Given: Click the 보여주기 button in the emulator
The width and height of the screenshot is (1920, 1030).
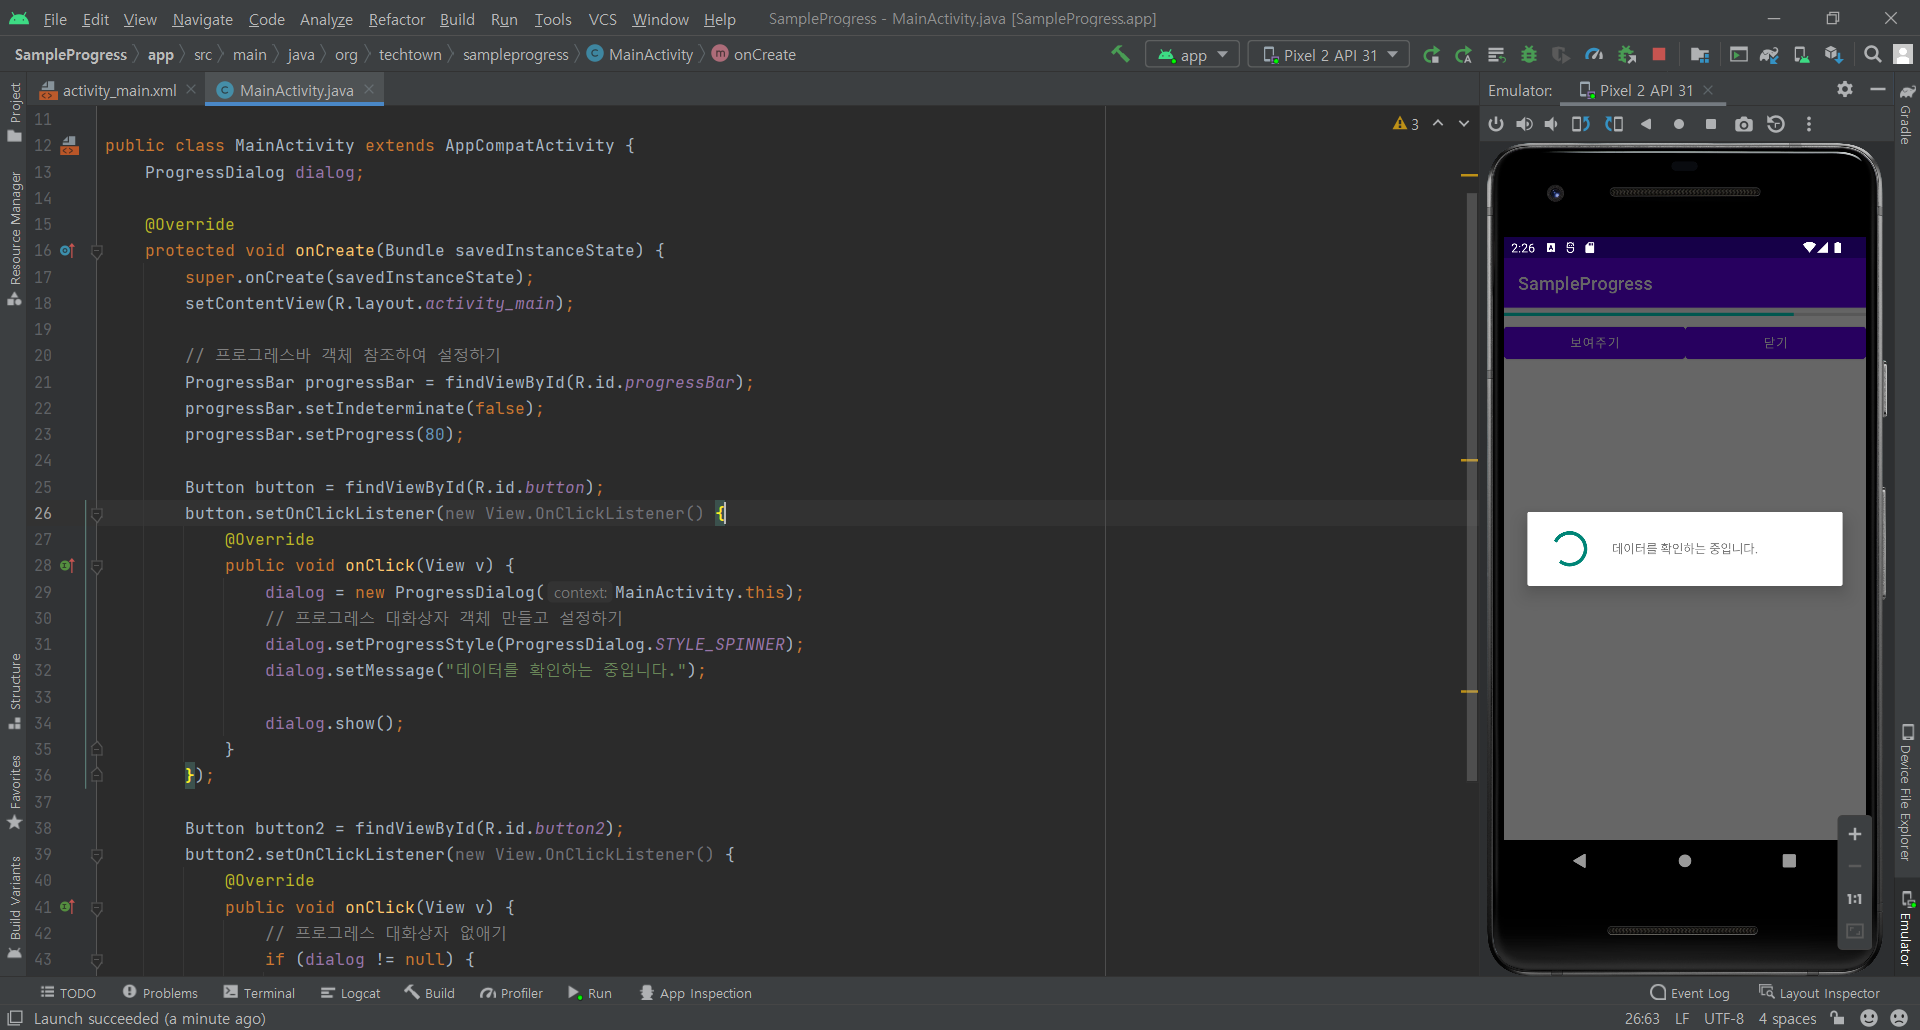Looking at the screenshot, I should pos(1594,343).
